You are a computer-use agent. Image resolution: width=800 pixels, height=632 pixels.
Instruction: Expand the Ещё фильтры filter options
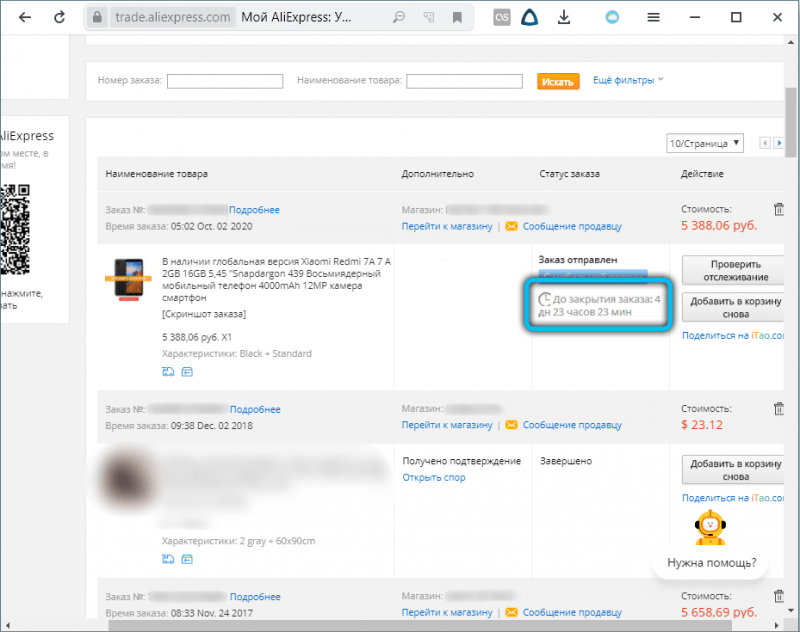point(628,80)
